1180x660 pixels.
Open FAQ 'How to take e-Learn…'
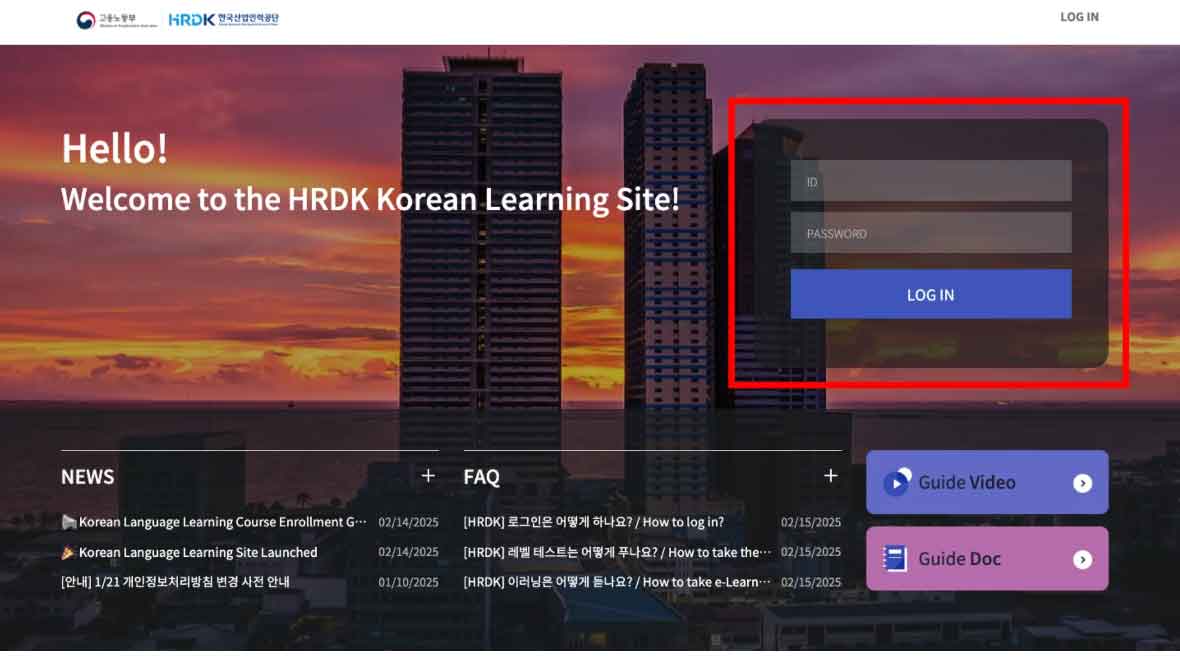pos(617,582)
